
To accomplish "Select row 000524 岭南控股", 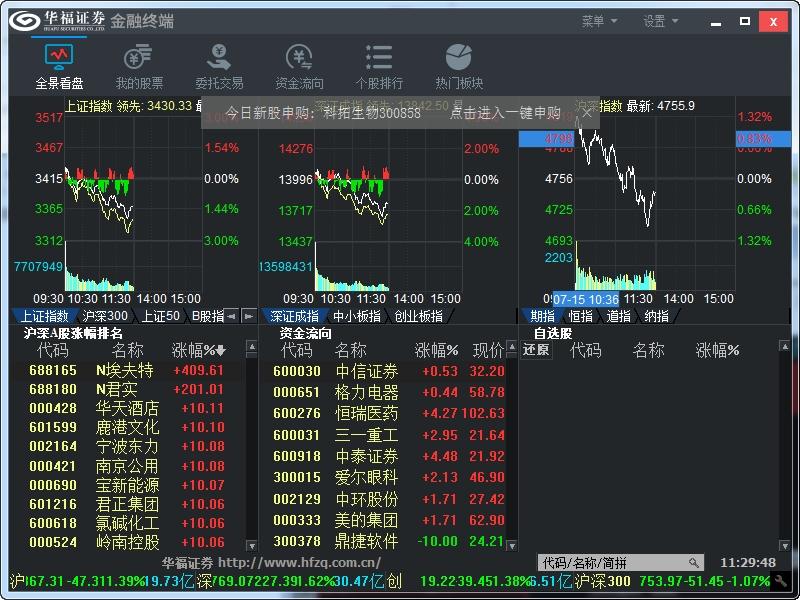I will coord(129,542).
